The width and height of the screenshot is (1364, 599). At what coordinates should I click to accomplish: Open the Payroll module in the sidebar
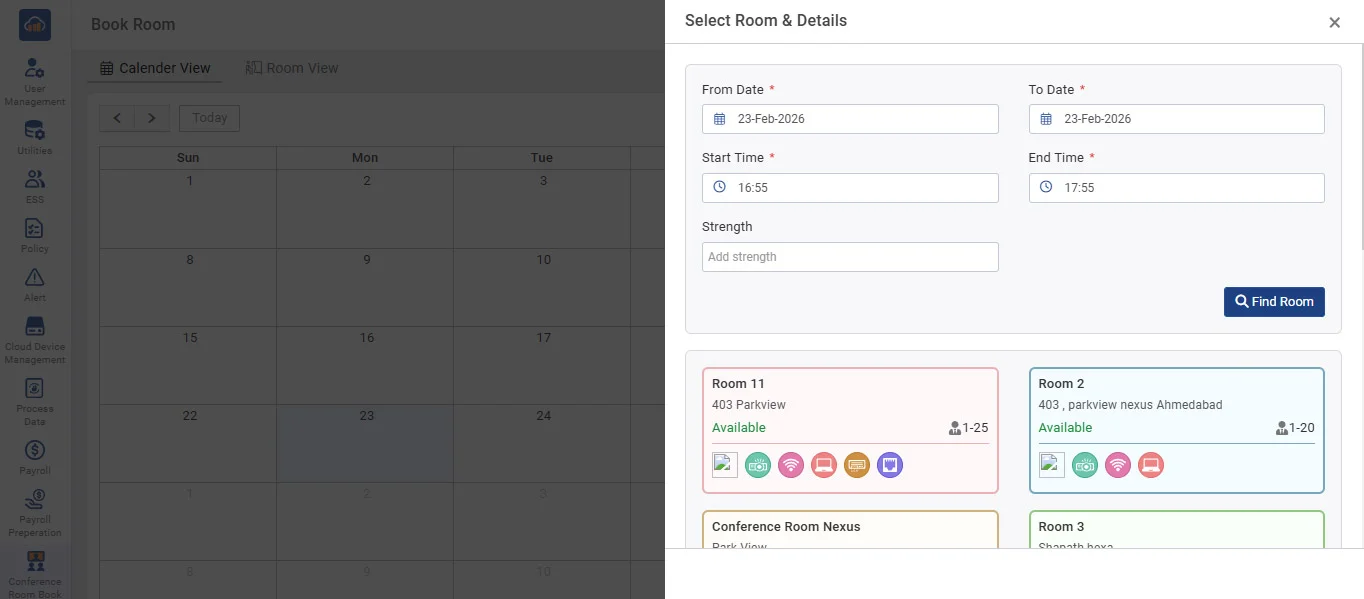(35, 457)
